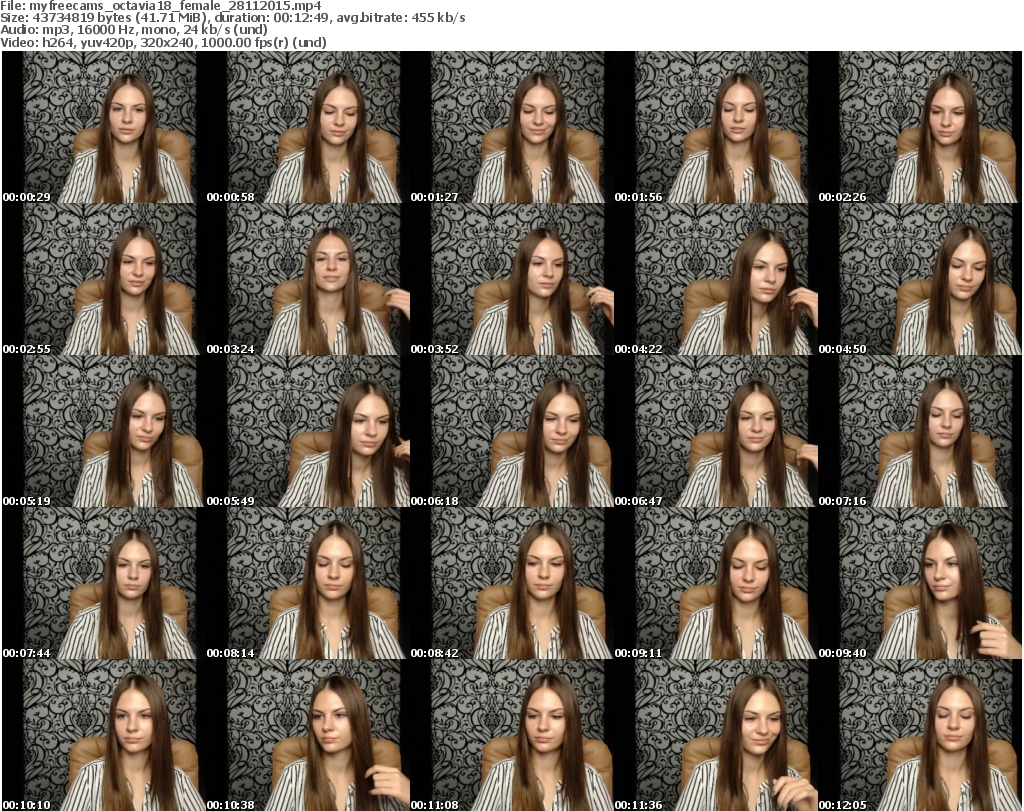Select the frame at 00:01:56
The image size is (1024, 811).
pos(716,127)
